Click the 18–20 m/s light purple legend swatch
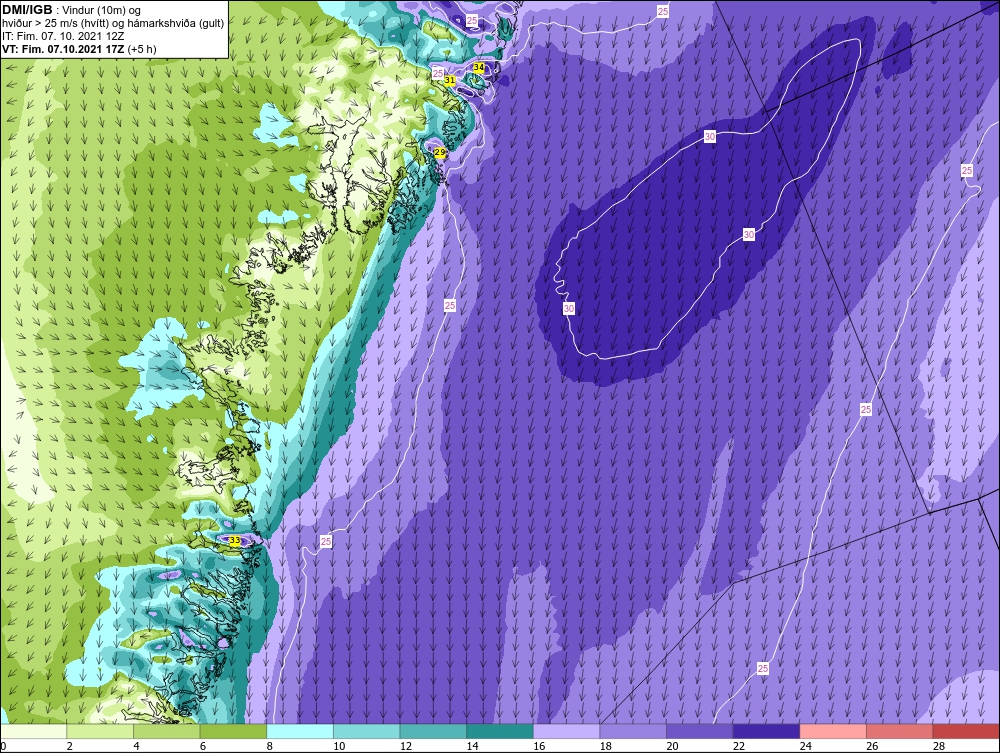 coord(633,731)
